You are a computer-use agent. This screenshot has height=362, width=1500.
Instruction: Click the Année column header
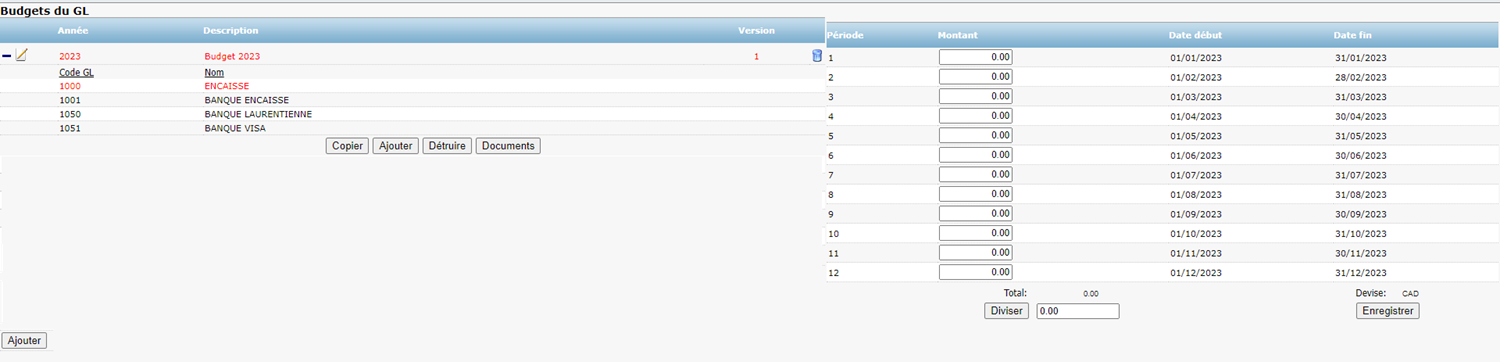click(x=74, y=31)
